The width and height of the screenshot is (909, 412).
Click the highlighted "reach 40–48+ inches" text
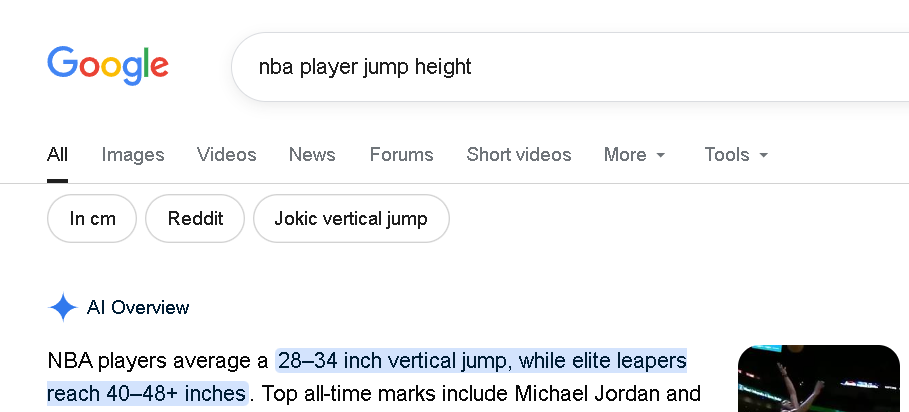[x=146, y=392]
